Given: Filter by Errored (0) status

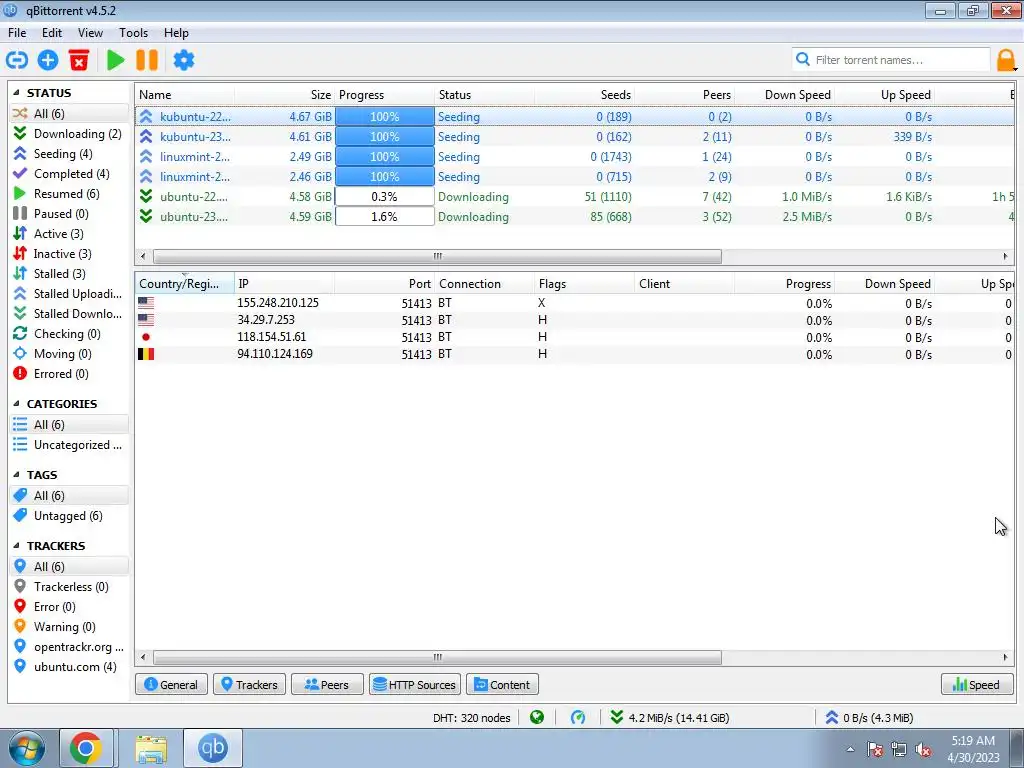Looking at the screenshot, I should point(69,374).
